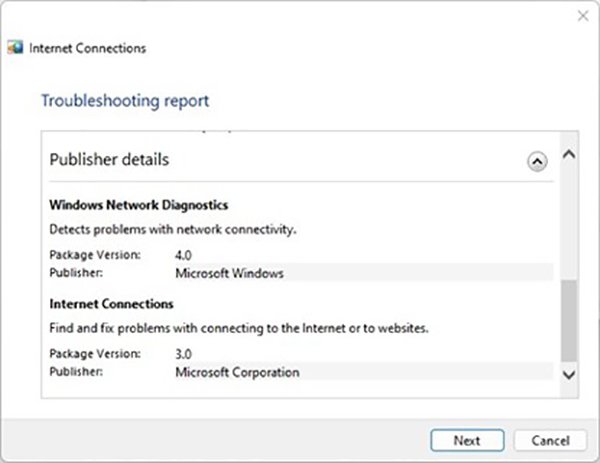Click the scrollbar down arrow
Screen dimensions: 600x463
click(569, 373)
